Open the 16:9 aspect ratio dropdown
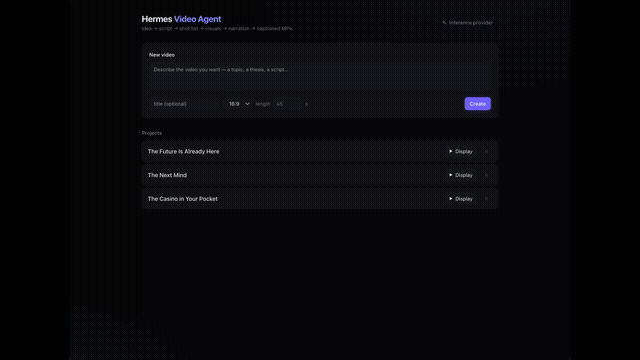 (x=239, y=104)
